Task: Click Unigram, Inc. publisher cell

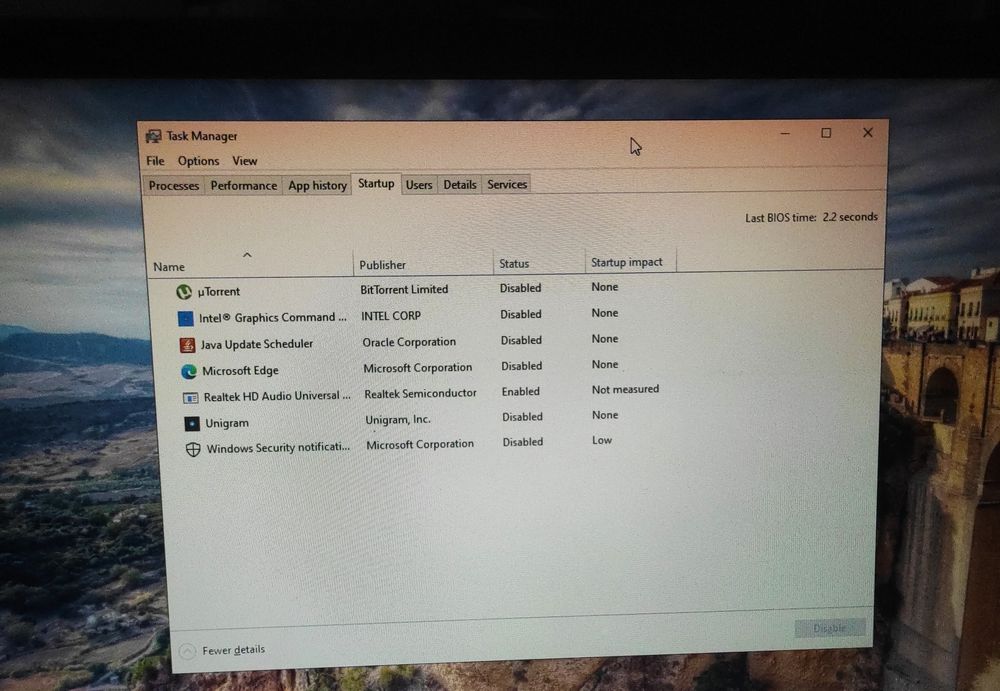Action: 398,420
